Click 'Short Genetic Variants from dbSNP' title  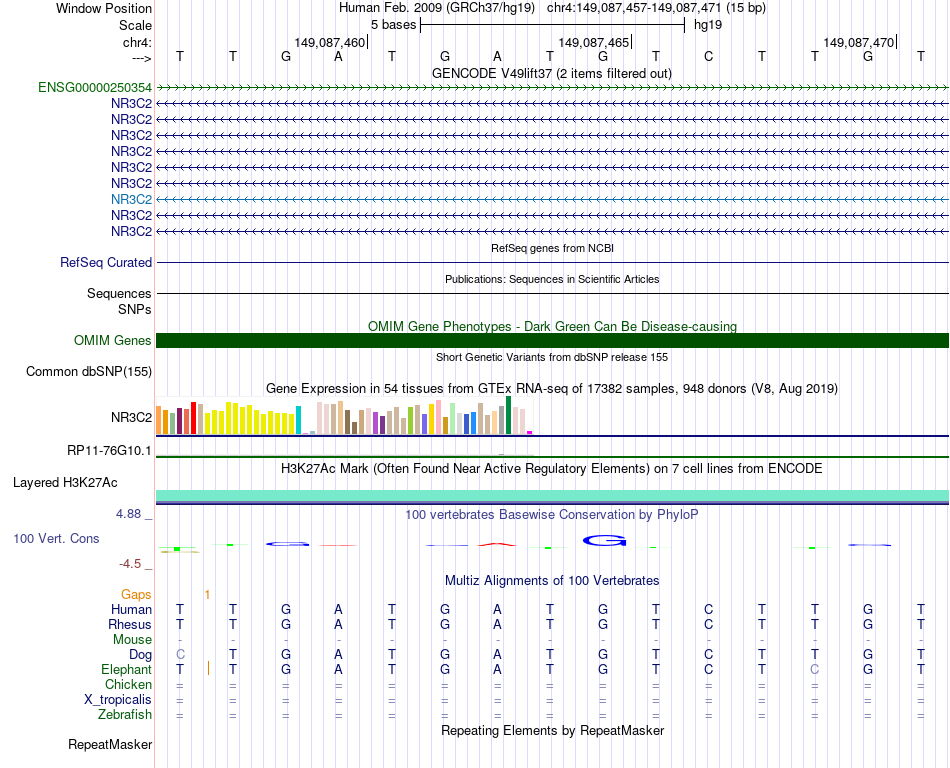pyautogui.click(x=552, y=357)
